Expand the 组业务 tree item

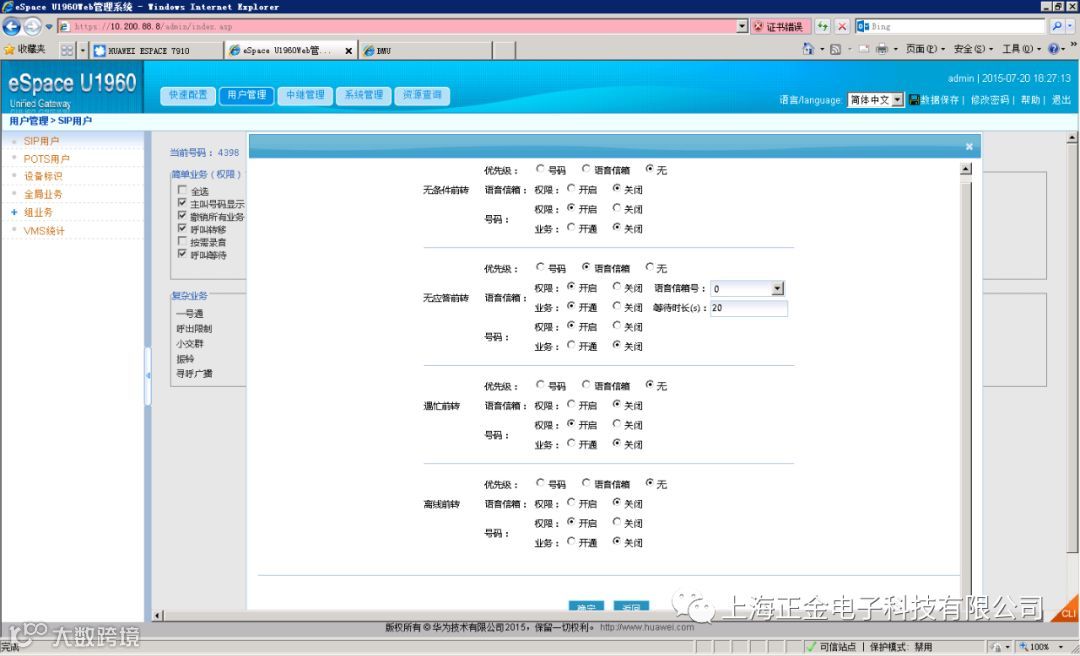click(14, 212)
